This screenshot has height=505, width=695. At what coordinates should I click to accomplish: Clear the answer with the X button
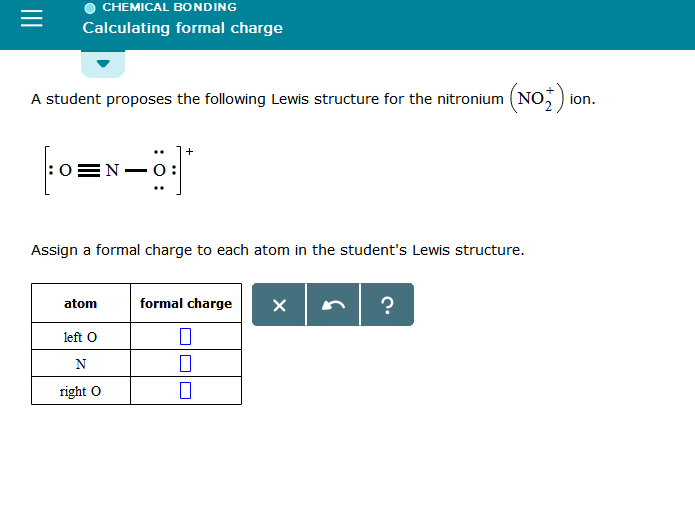(279, 305)
